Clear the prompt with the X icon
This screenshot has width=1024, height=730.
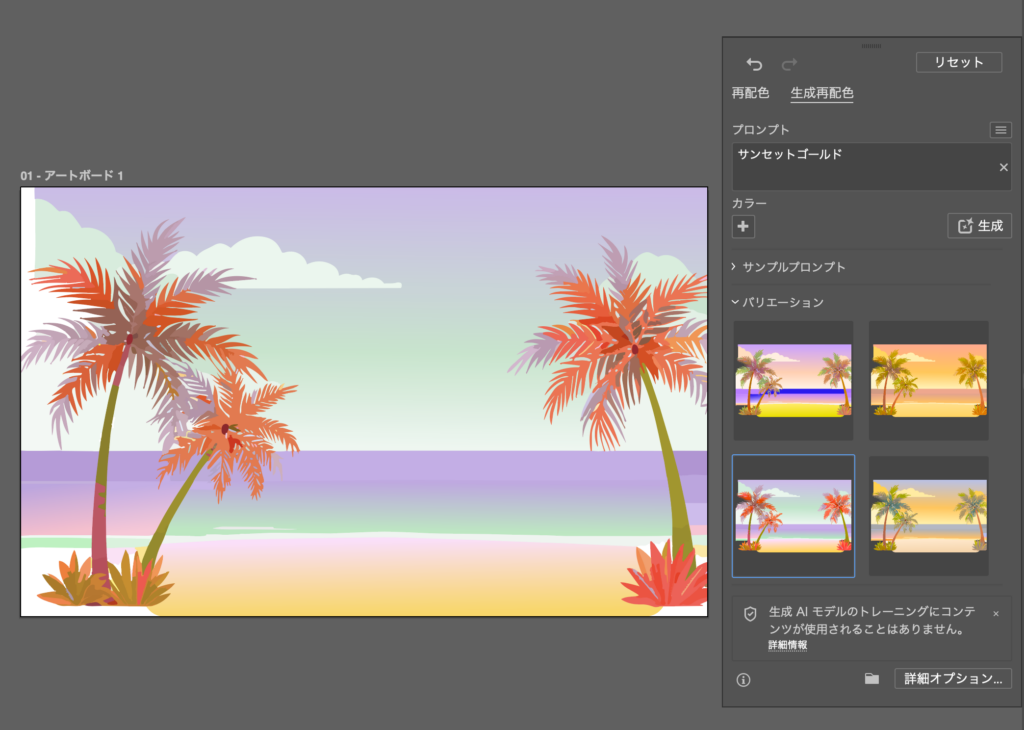coord(1003,167)
